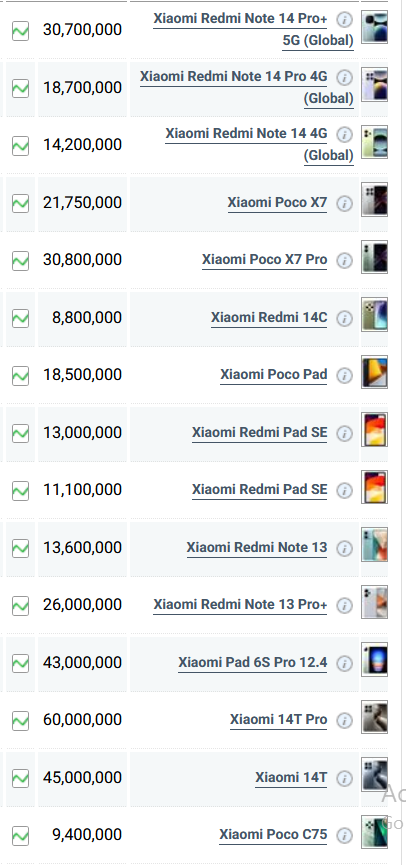The image size is (406, 865).
Task: Click info icon next to Xiaomi 14T
Action: click(x=344, y=778)
